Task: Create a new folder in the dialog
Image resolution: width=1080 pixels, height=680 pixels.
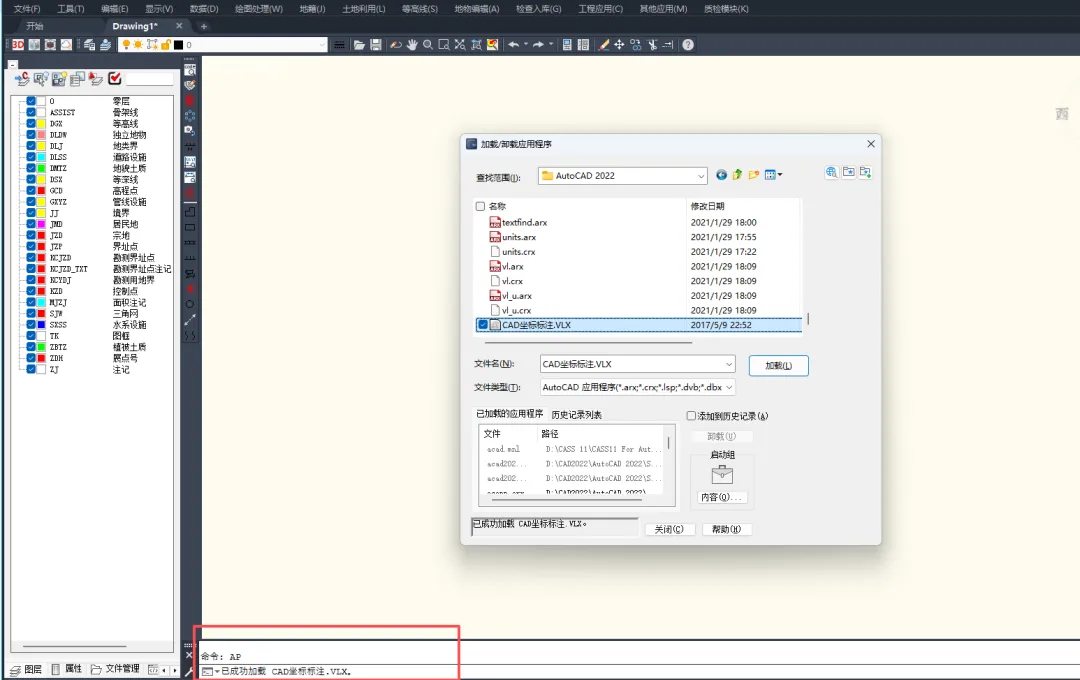Action: click(x=754, y=175)
